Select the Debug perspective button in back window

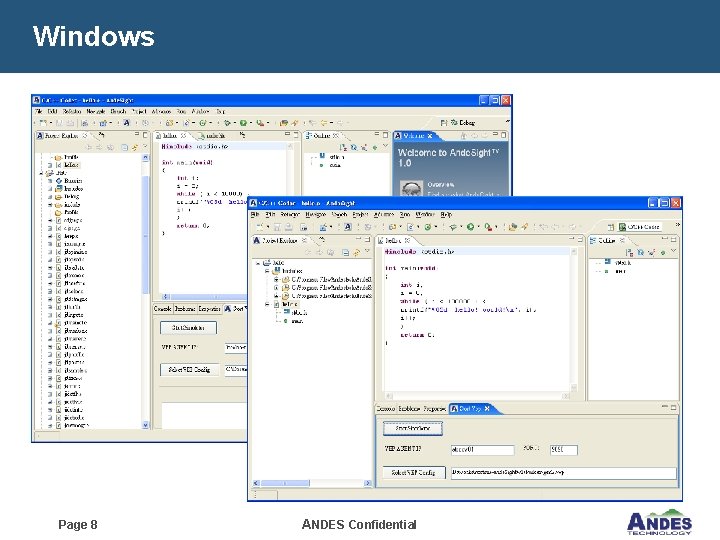tap(463, 123)
